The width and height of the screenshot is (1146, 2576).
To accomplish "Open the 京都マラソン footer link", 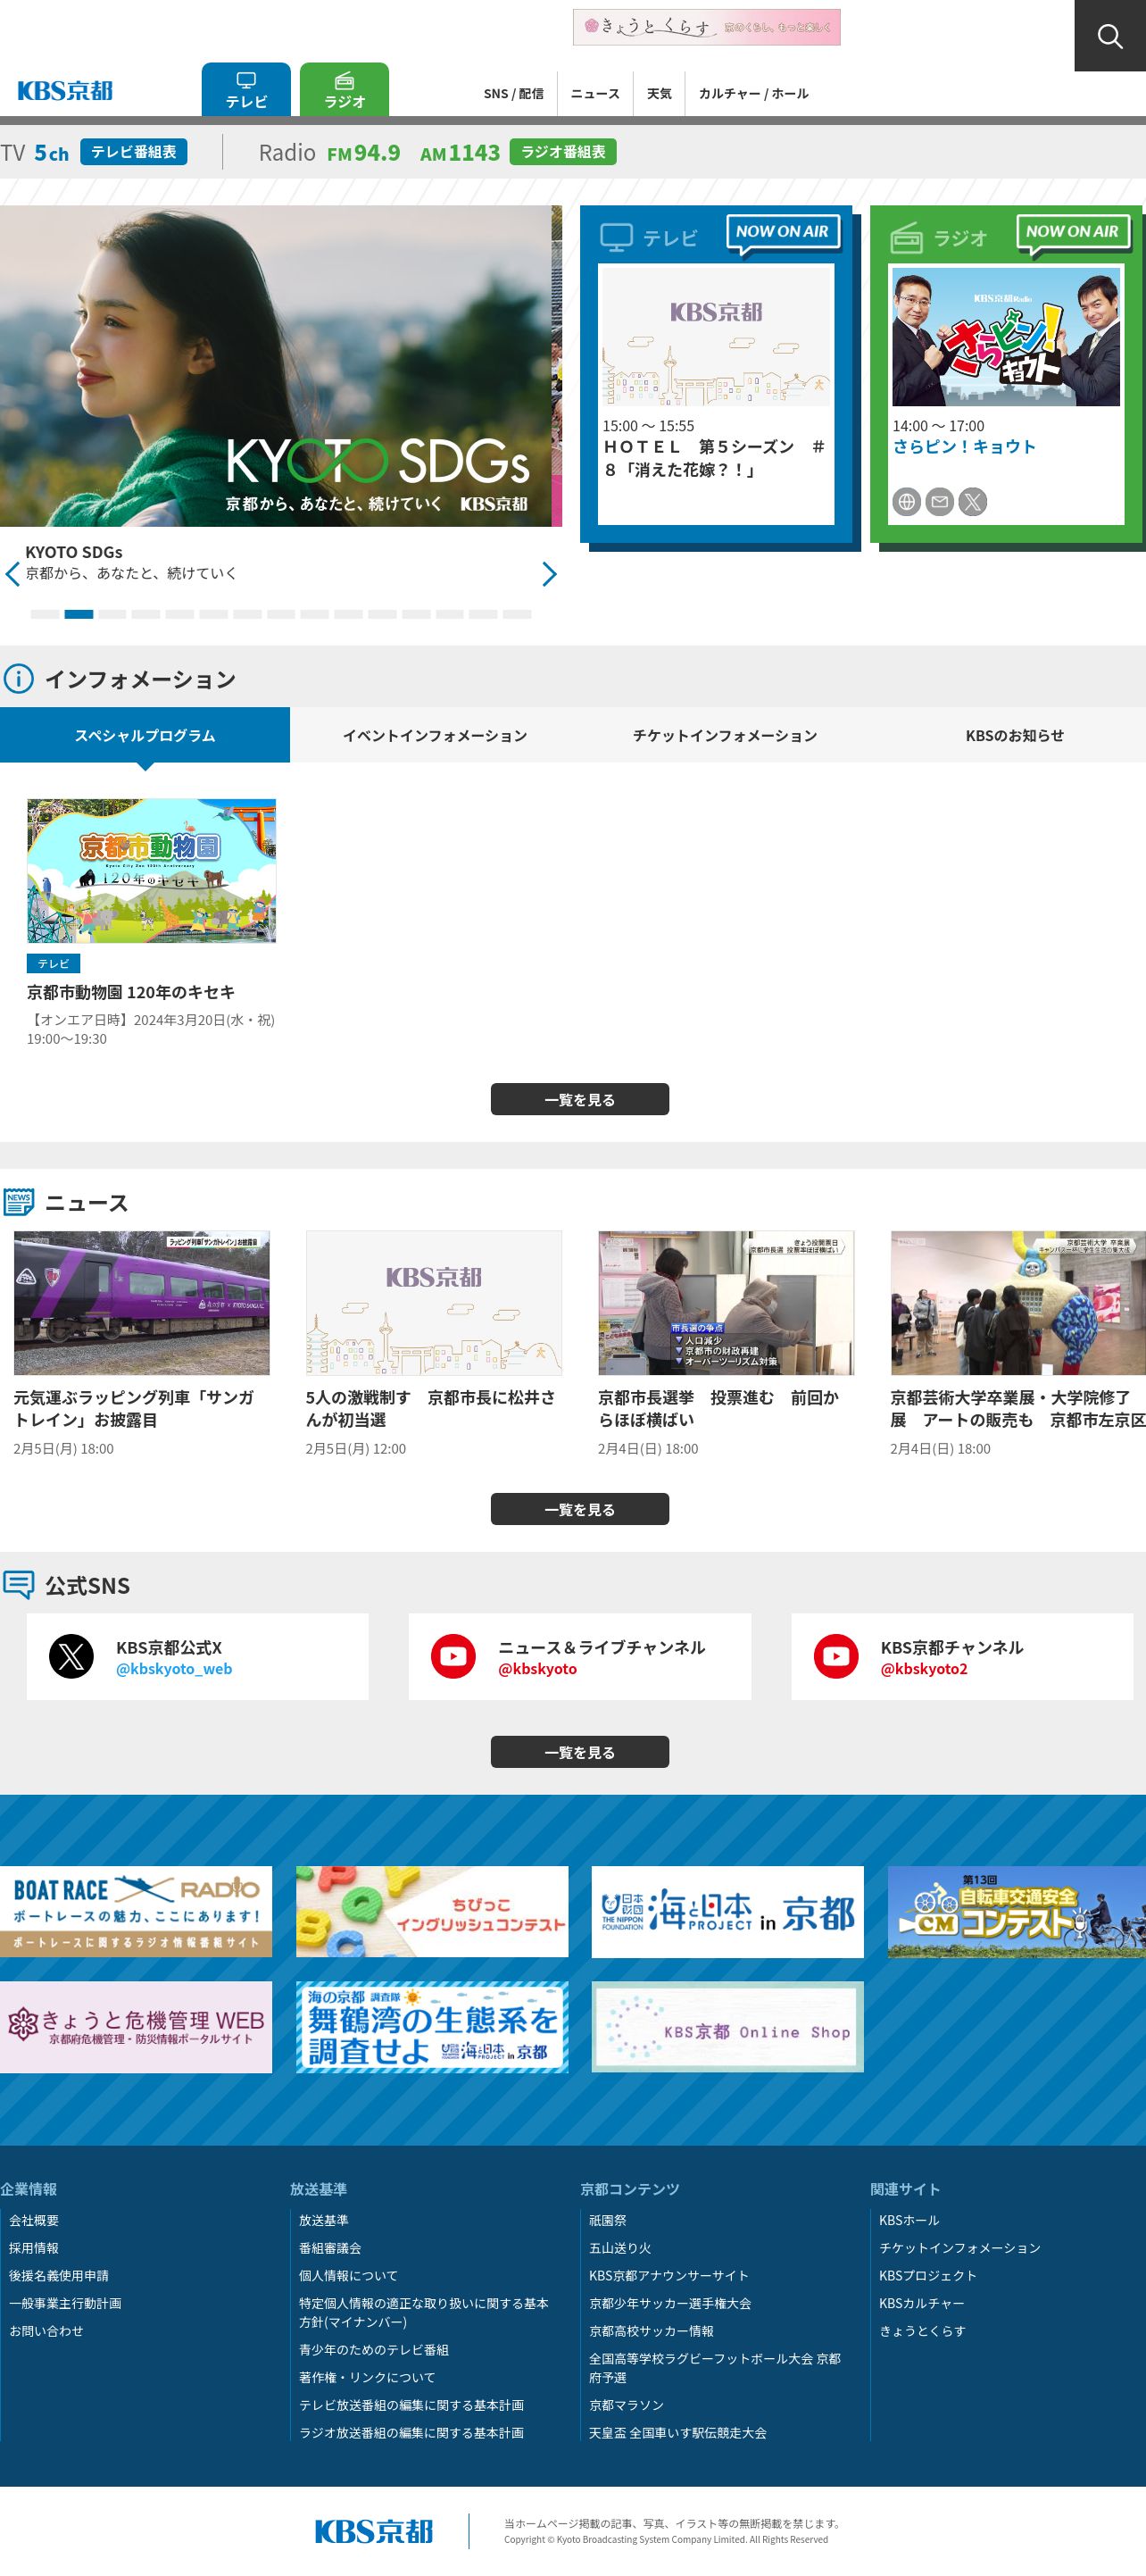I will (626, 2405).
